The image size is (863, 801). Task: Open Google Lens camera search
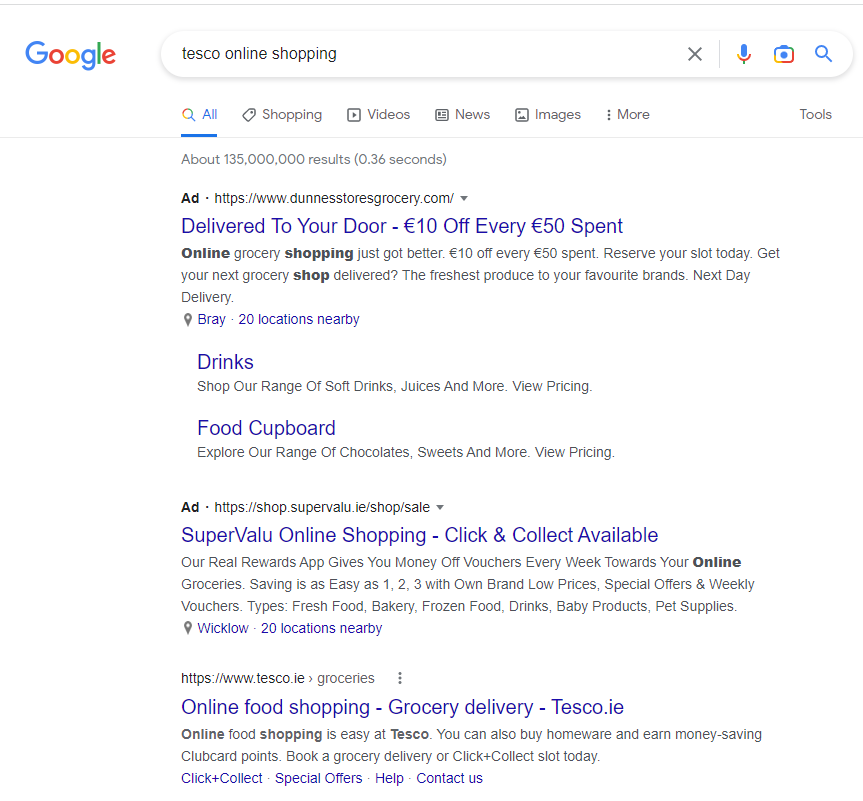point(784,54)
